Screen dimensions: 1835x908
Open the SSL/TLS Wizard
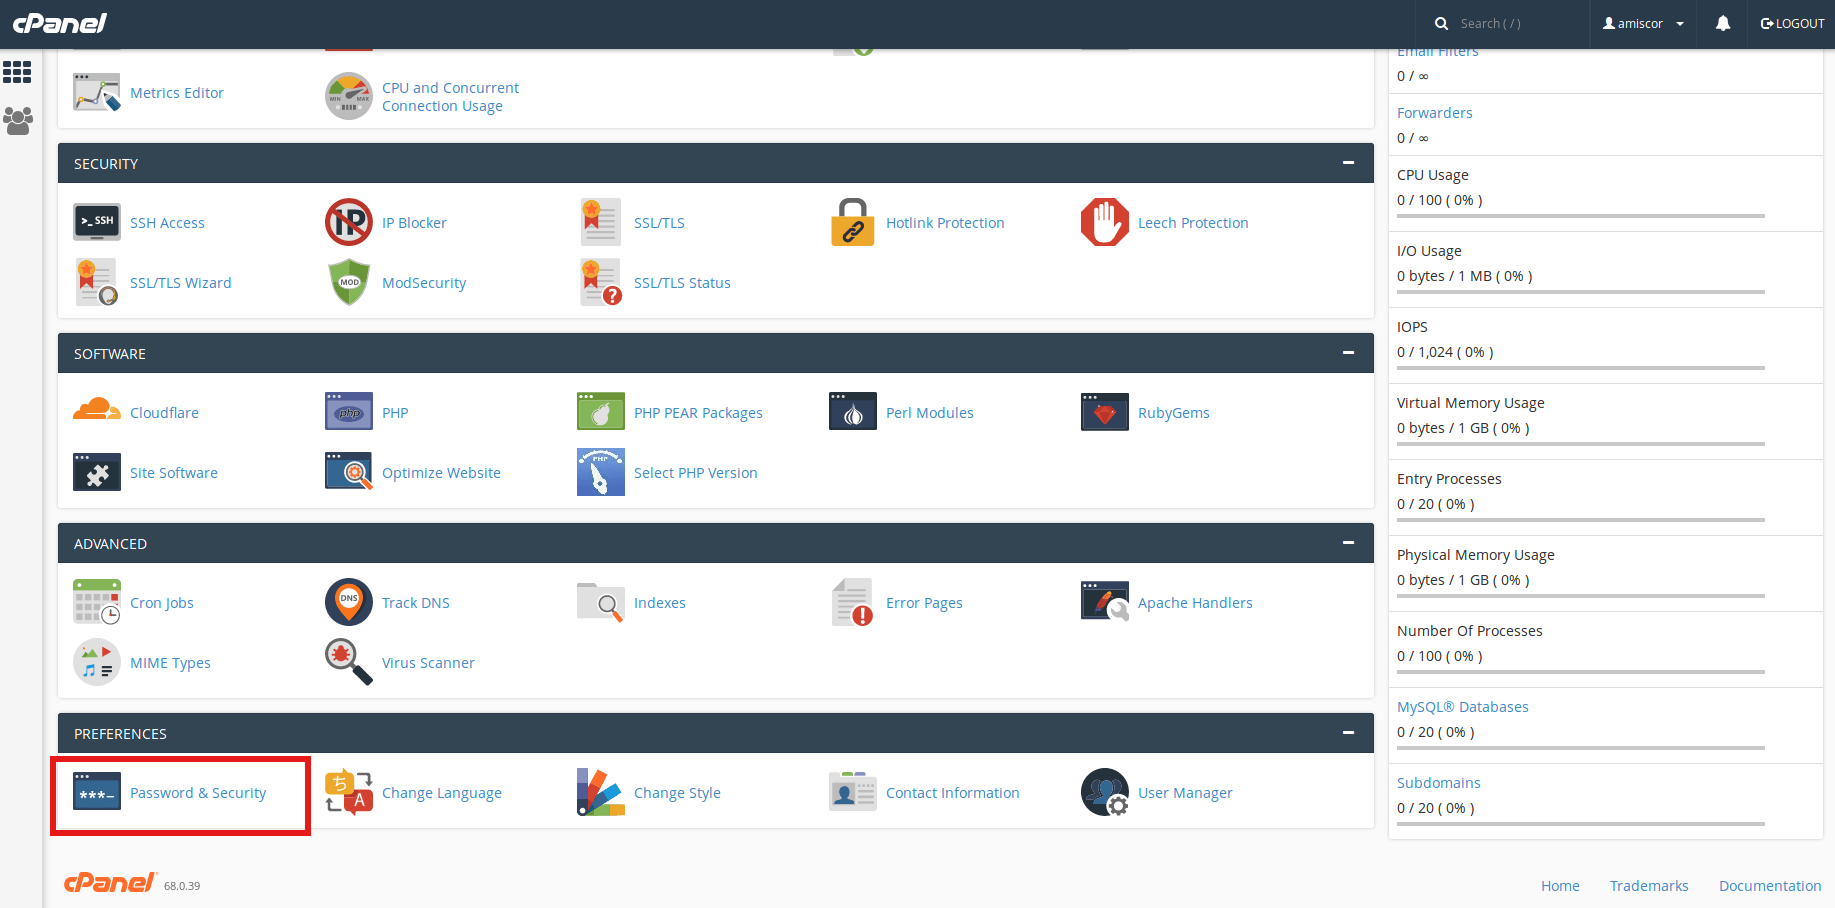(180, 282)
